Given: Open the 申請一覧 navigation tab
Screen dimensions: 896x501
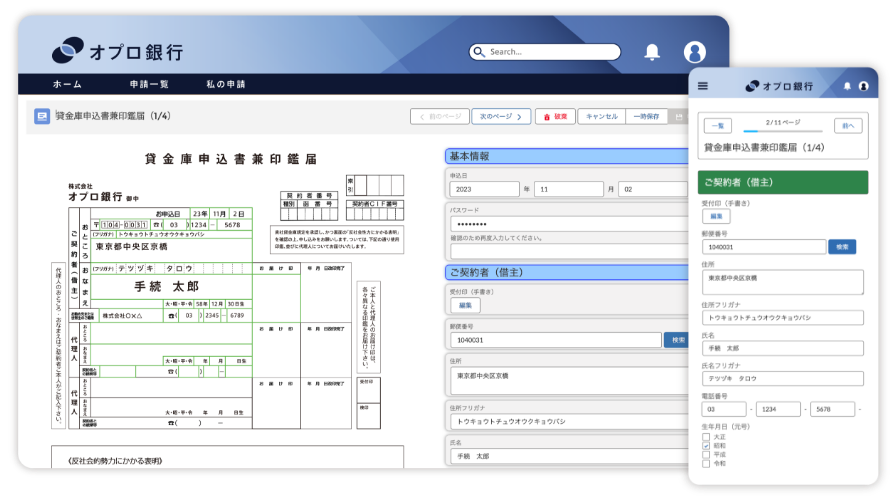Looking at the screenshot, I should (x=149, y=84).
